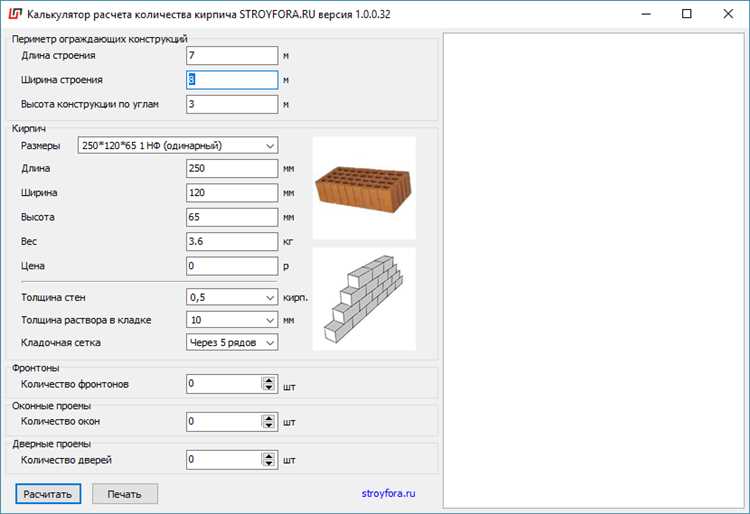
Task: Click the 'Количество окон' spinner arrows
Action: tap(268, 422)
